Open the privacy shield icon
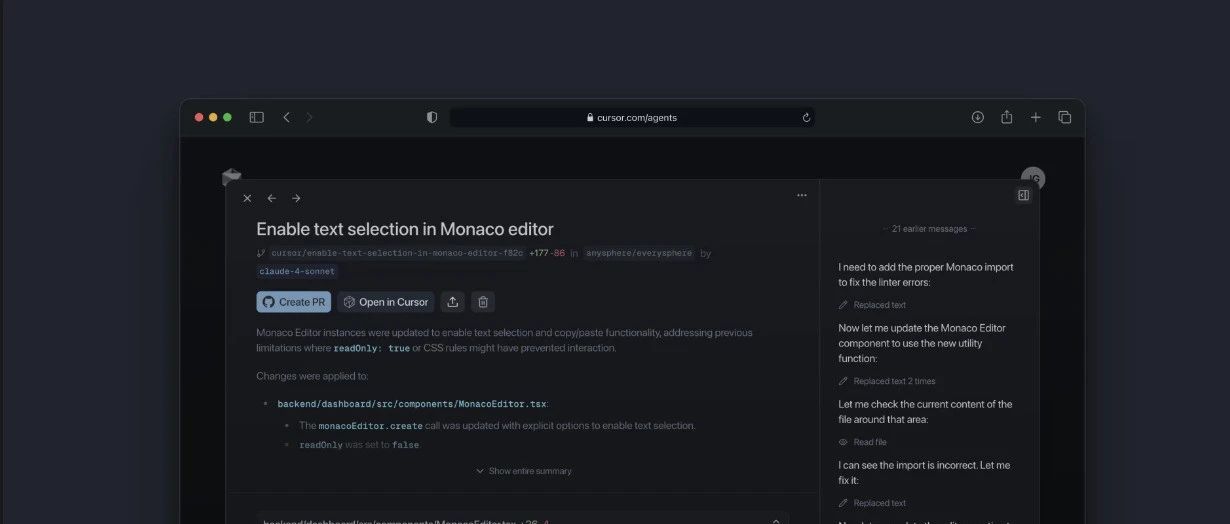The width and height of the screenshot is (1230, 524). tap(432, 117)
